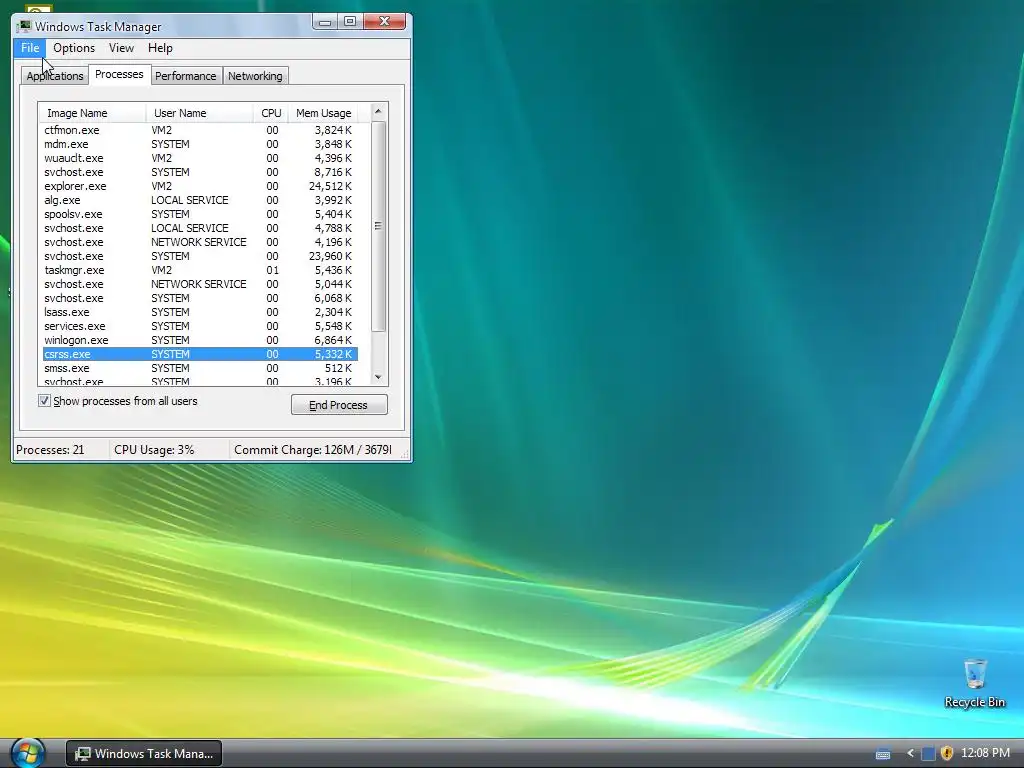Click the blue square tray icon
Screen dimensions: 1024x768
coord(927,753)
